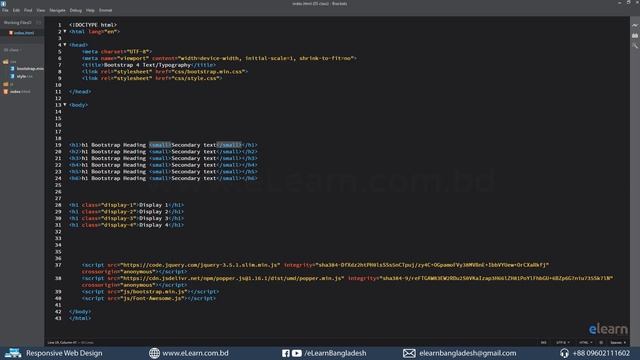Click the title text Bootstrap 4 Text/Typography

click(147, 65)
